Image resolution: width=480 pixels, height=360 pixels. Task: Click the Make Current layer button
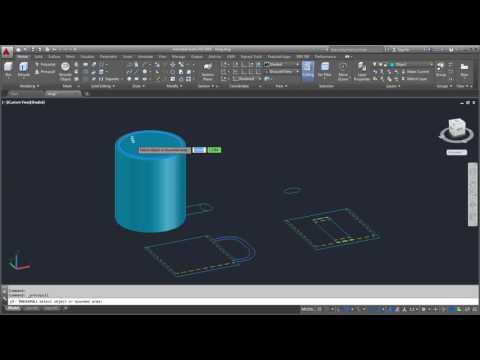(x=415, y=72)
